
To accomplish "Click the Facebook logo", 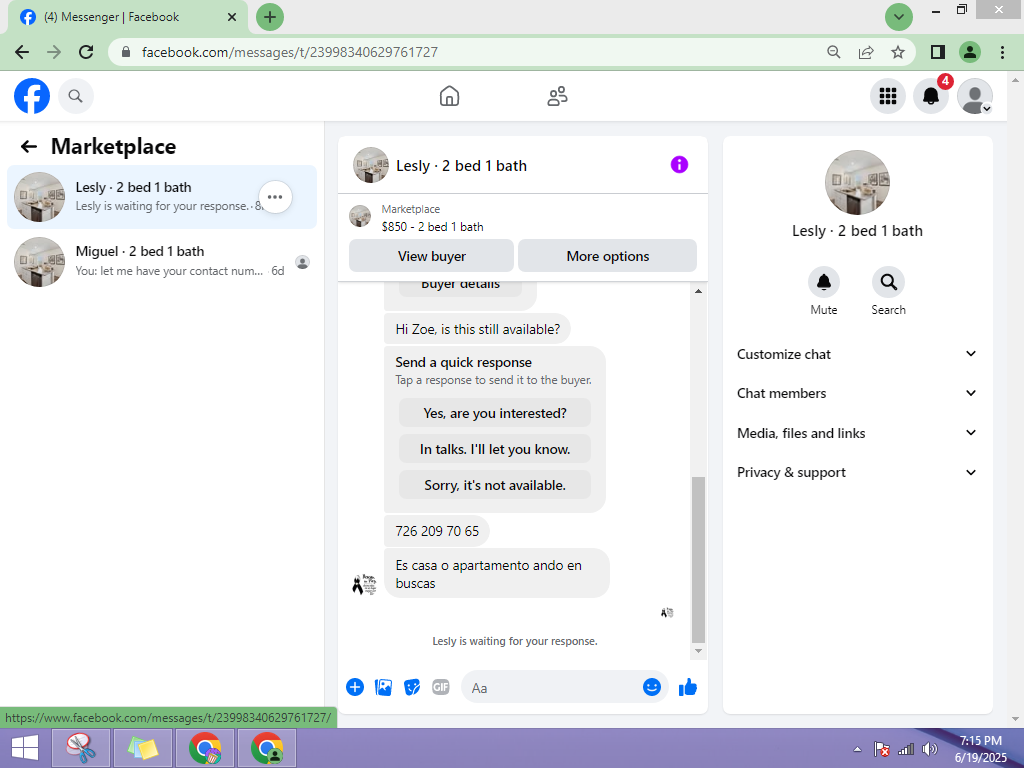I will click(x=32, y=96).
